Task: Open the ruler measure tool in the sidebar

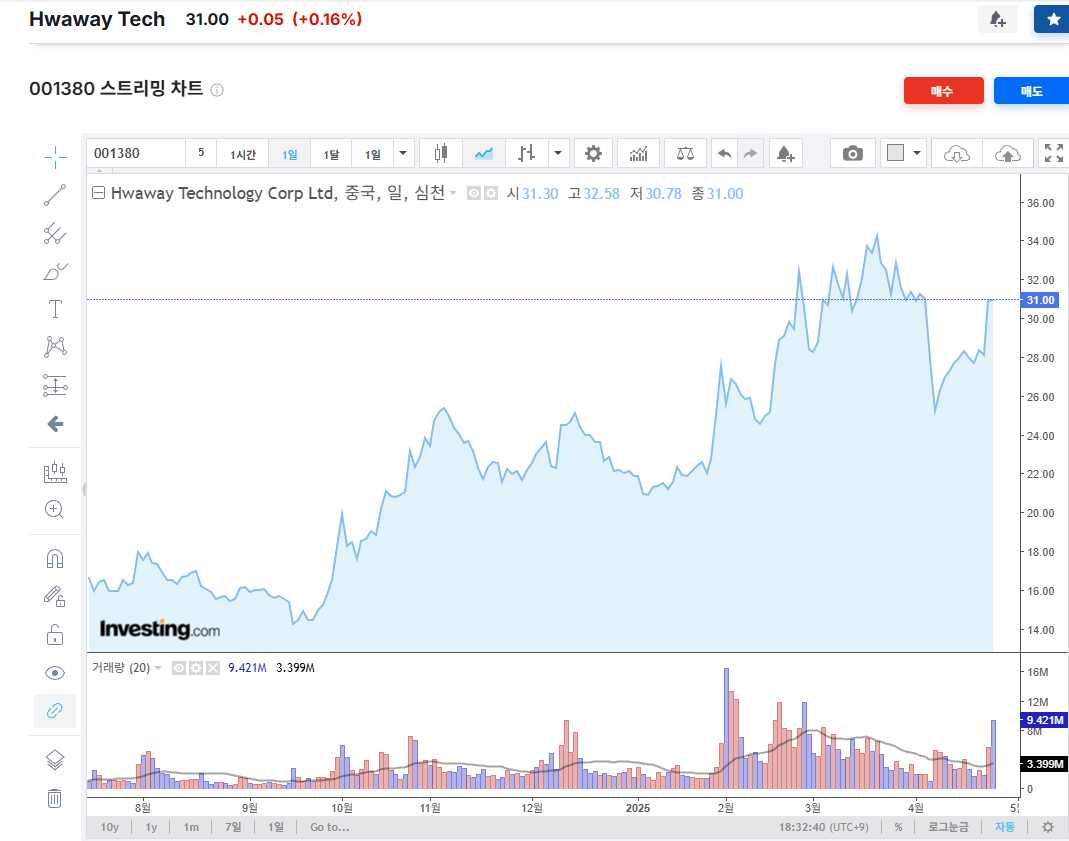Action: point(55,472)
